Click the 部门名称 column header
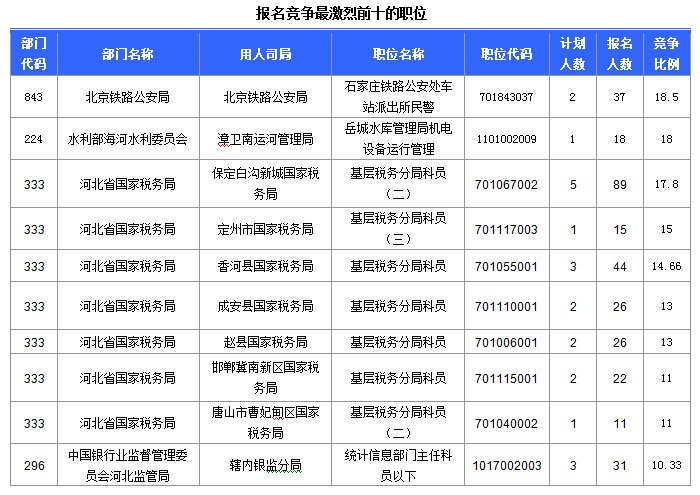 point(128,54)
